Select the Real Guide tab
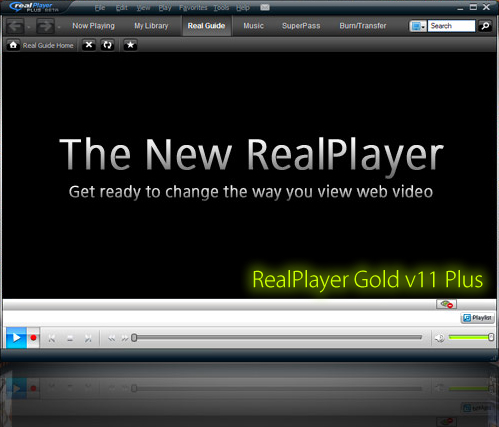 coord(206,26)
